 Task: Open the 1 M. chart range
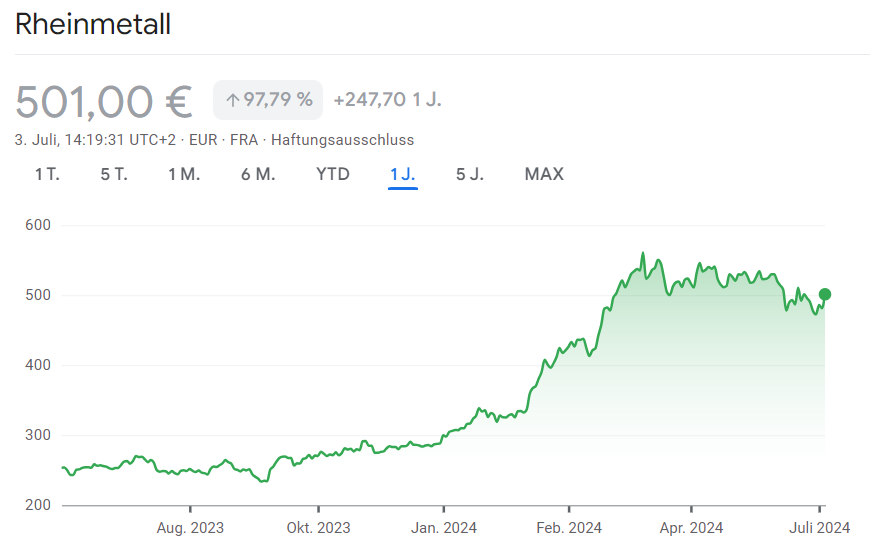(x=184, y=174)
